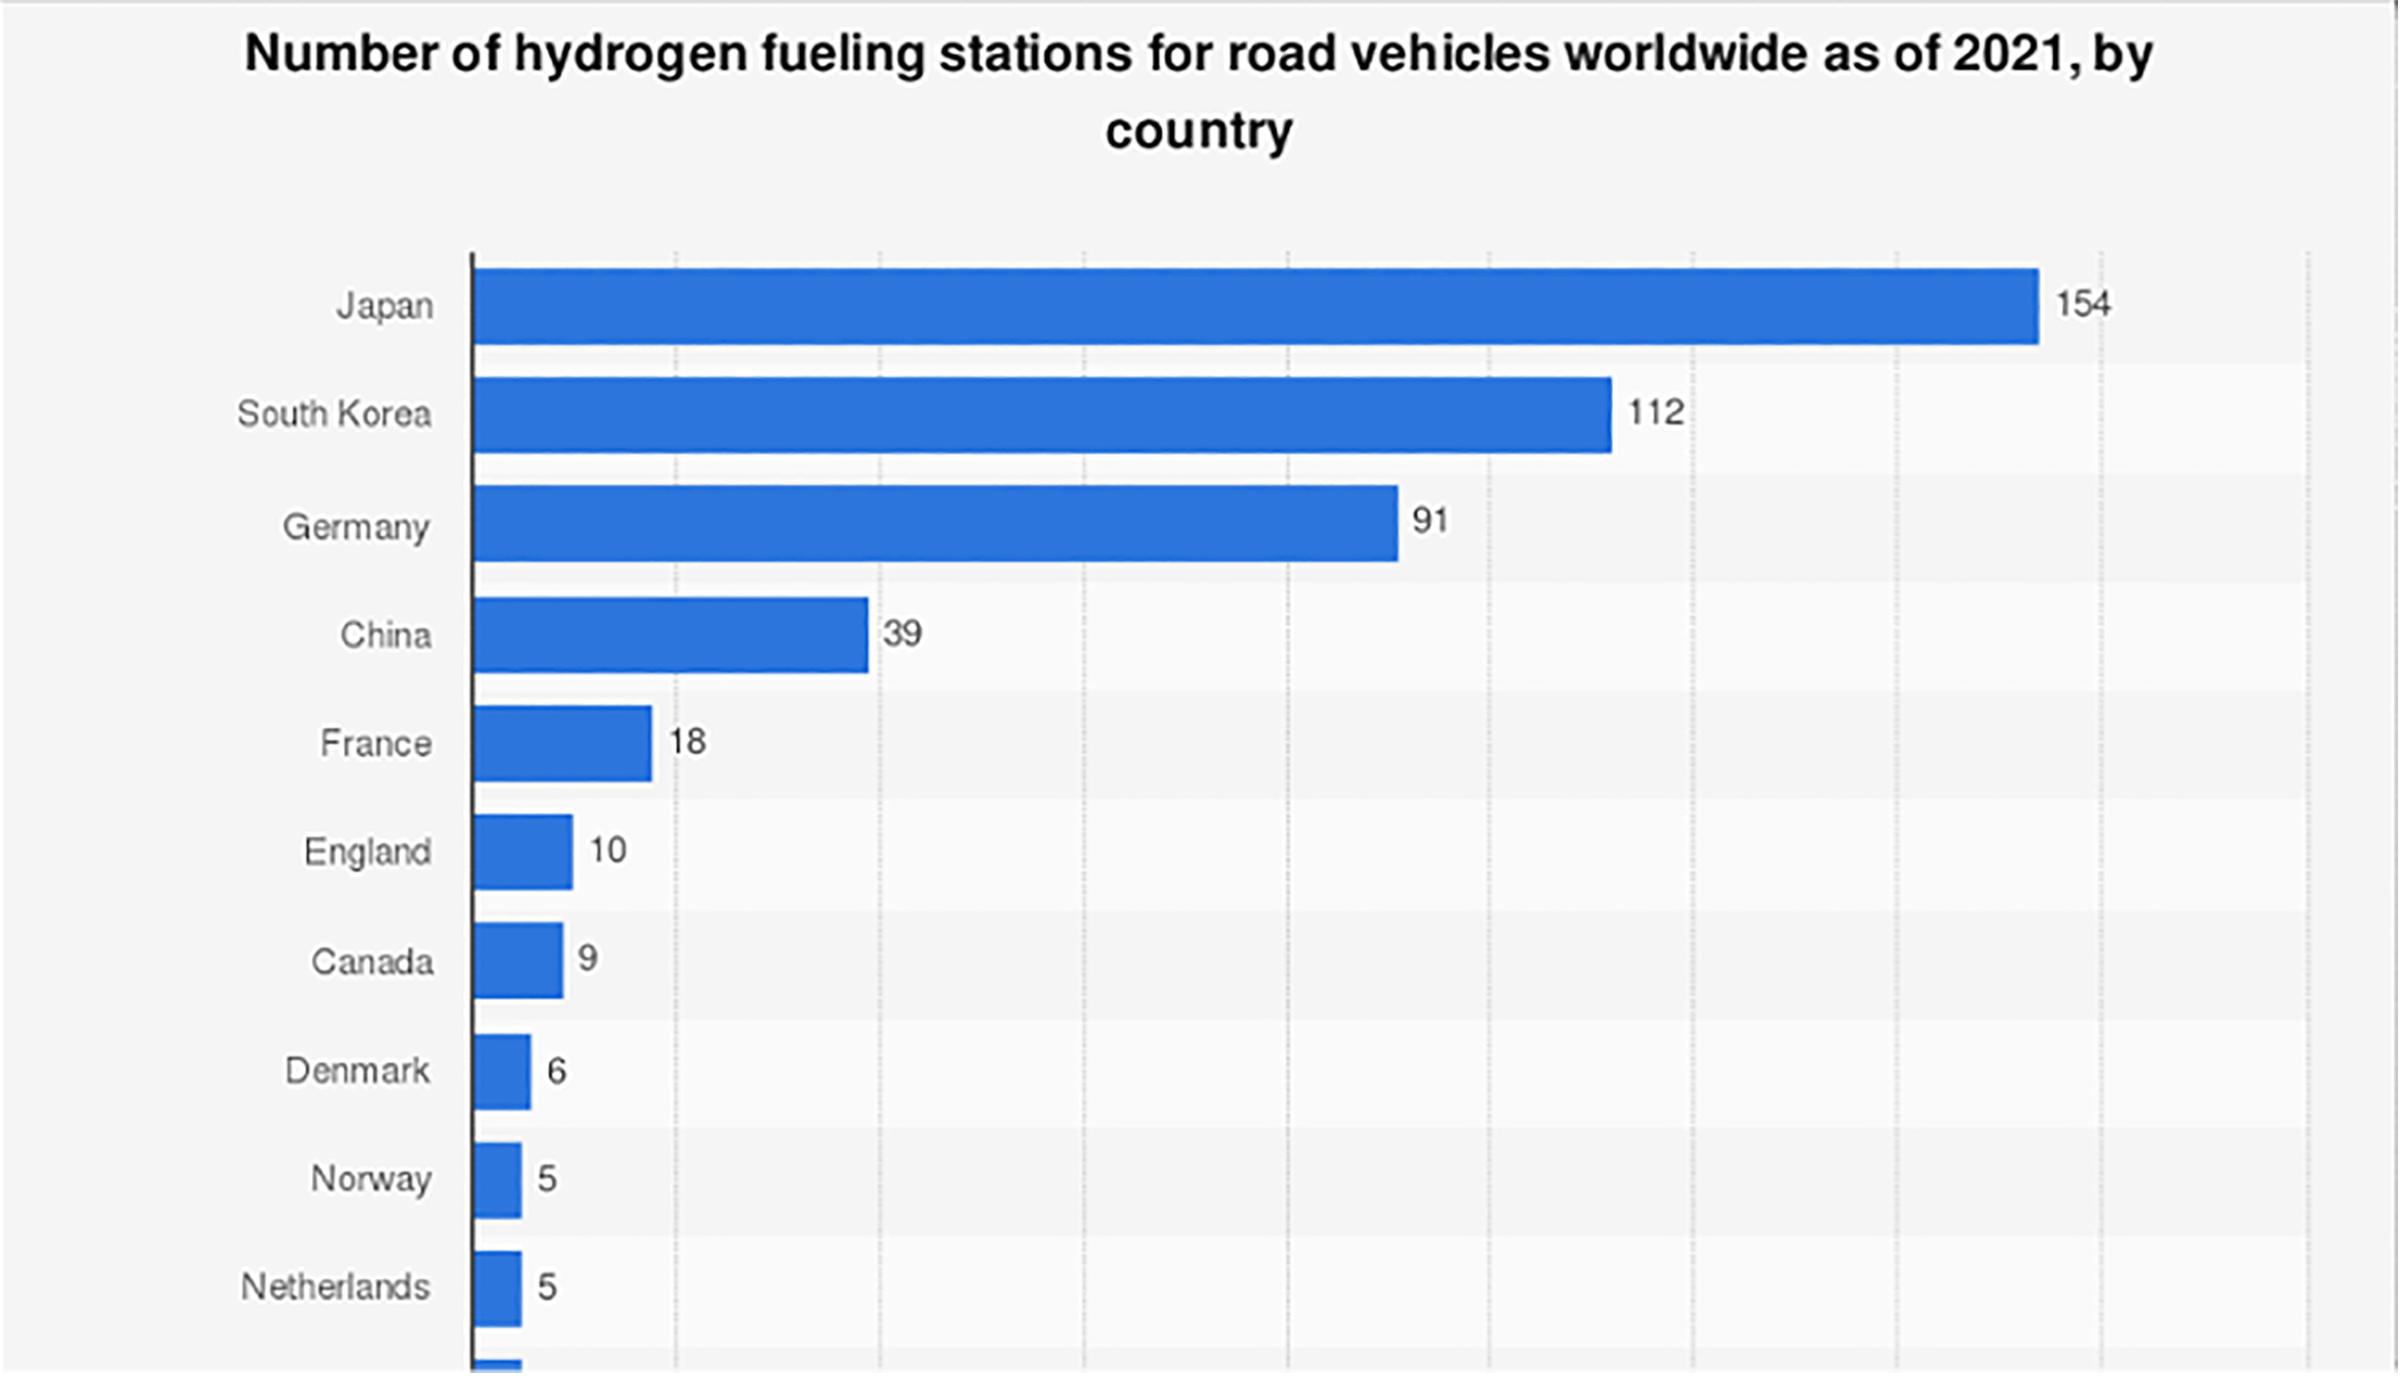Click the Japan country label
The height and width of the screenshot is (1379, 2400).
pos(385,306)
